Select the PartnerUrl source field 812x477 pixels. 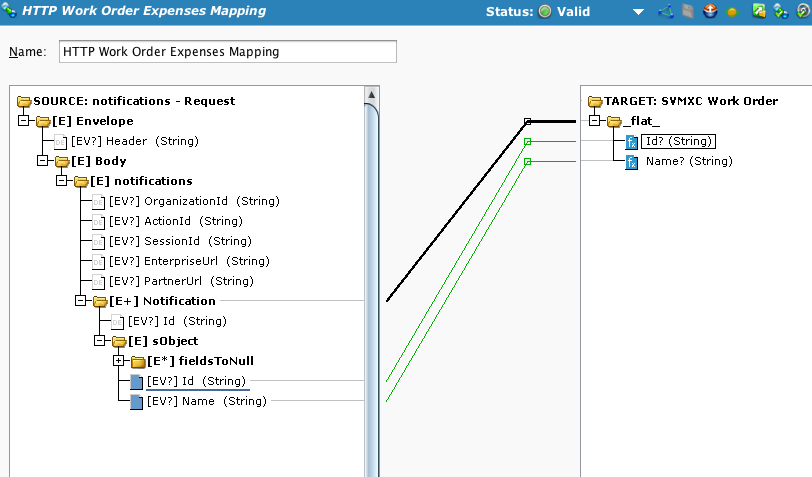[184, 281]
